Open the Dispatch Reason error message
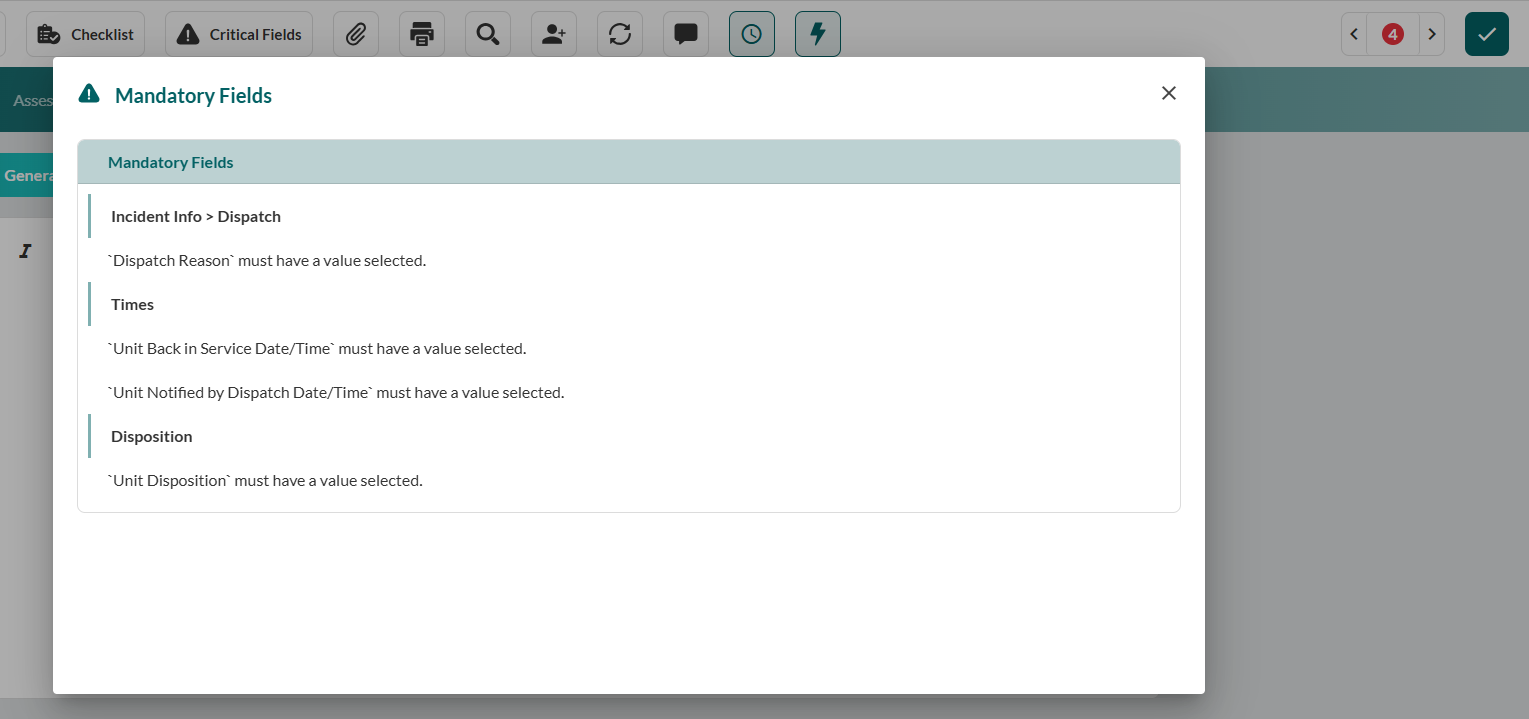1529x719 pixels. click(x=267, y=260)
